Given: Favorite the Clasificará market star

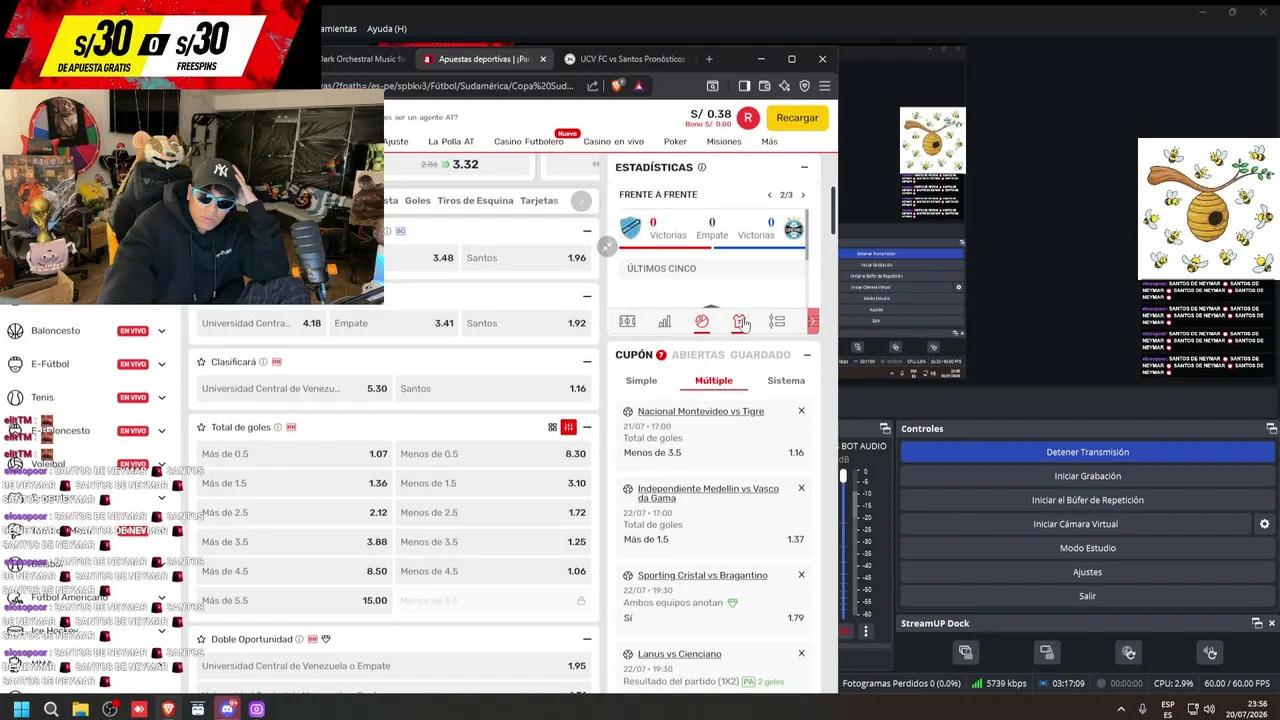Looking at the screenshot, I should pyautogui.click(x=202, y=362).
